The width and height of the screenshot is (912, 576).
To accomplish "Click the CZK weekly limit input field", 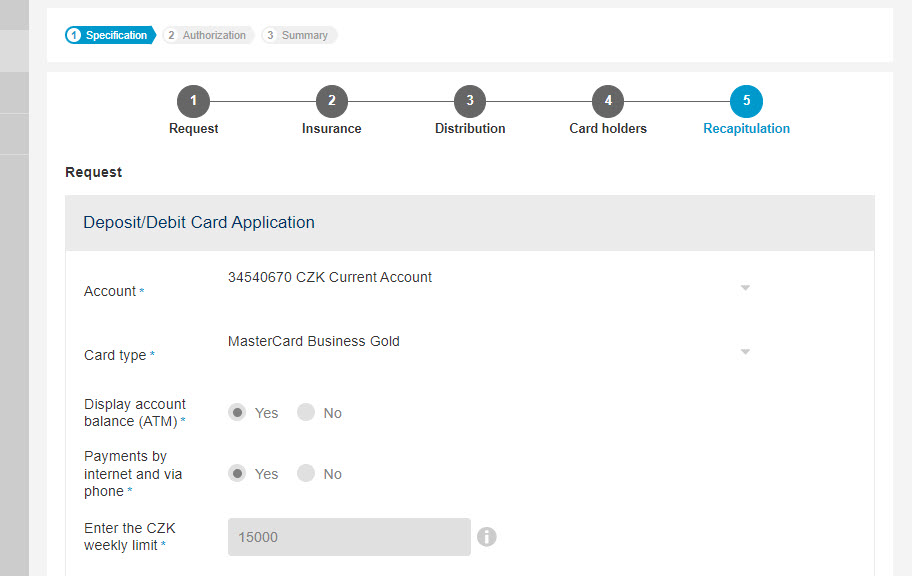I will (349, 537).
